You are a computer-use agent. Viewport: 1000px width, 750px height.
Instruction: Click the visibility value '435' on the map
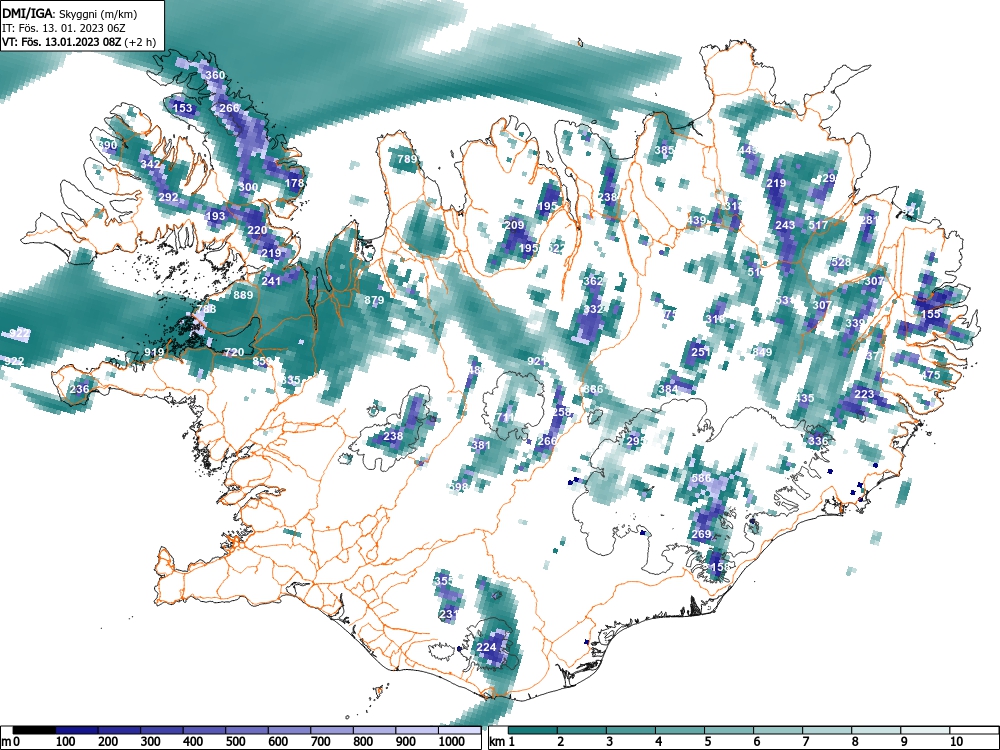pyautogui.click(x=804, y=399)
